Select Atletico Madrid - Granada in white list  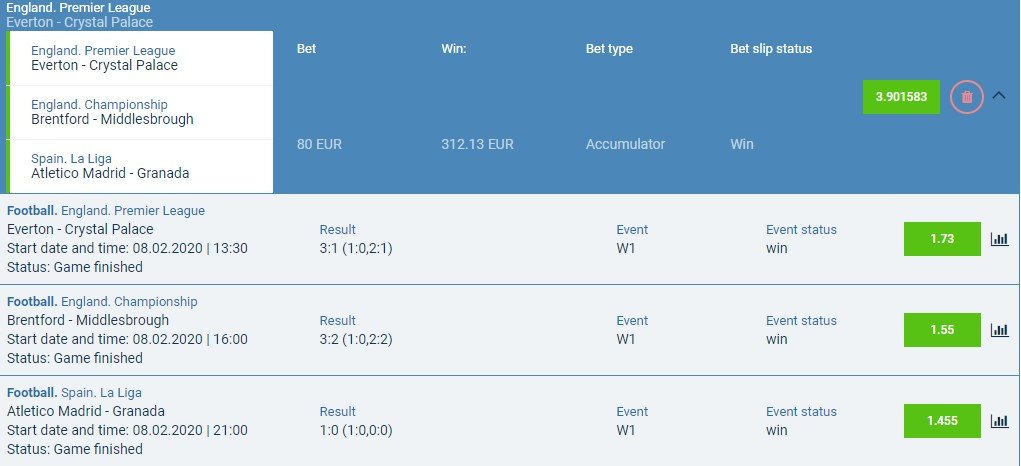pos(139,166)
